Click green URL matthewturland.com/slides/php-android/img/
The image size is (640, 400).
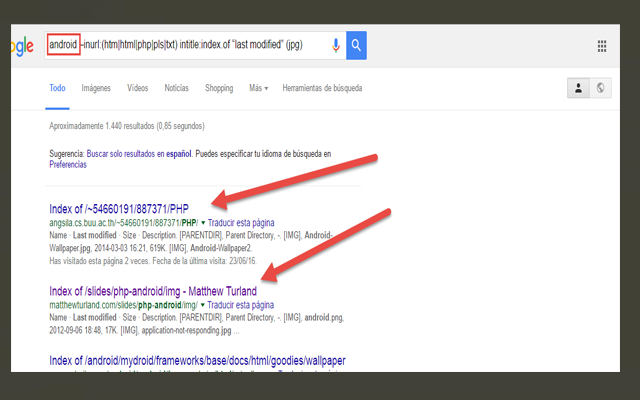coord(123,305)
